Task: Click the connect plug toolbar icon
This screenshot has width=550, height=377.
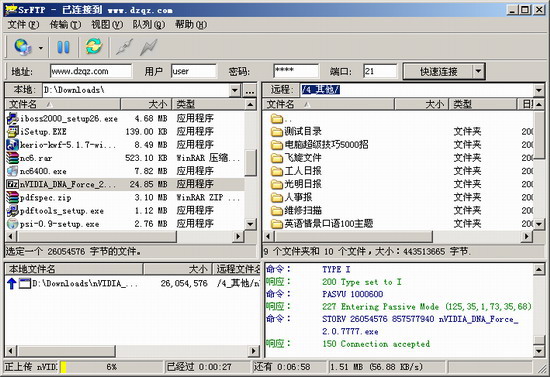Action: click(x=125, y=47)
